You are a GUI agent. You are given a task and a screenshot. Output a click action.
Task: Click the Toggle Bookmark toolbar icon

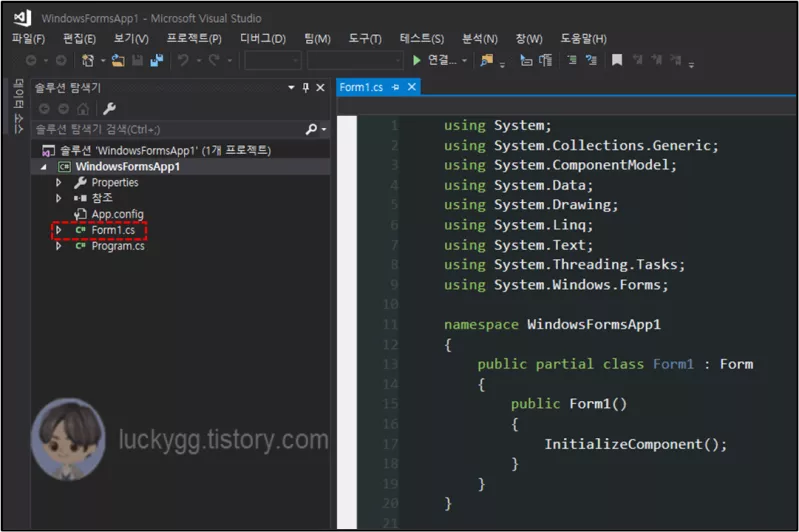[x=617, y=61]
